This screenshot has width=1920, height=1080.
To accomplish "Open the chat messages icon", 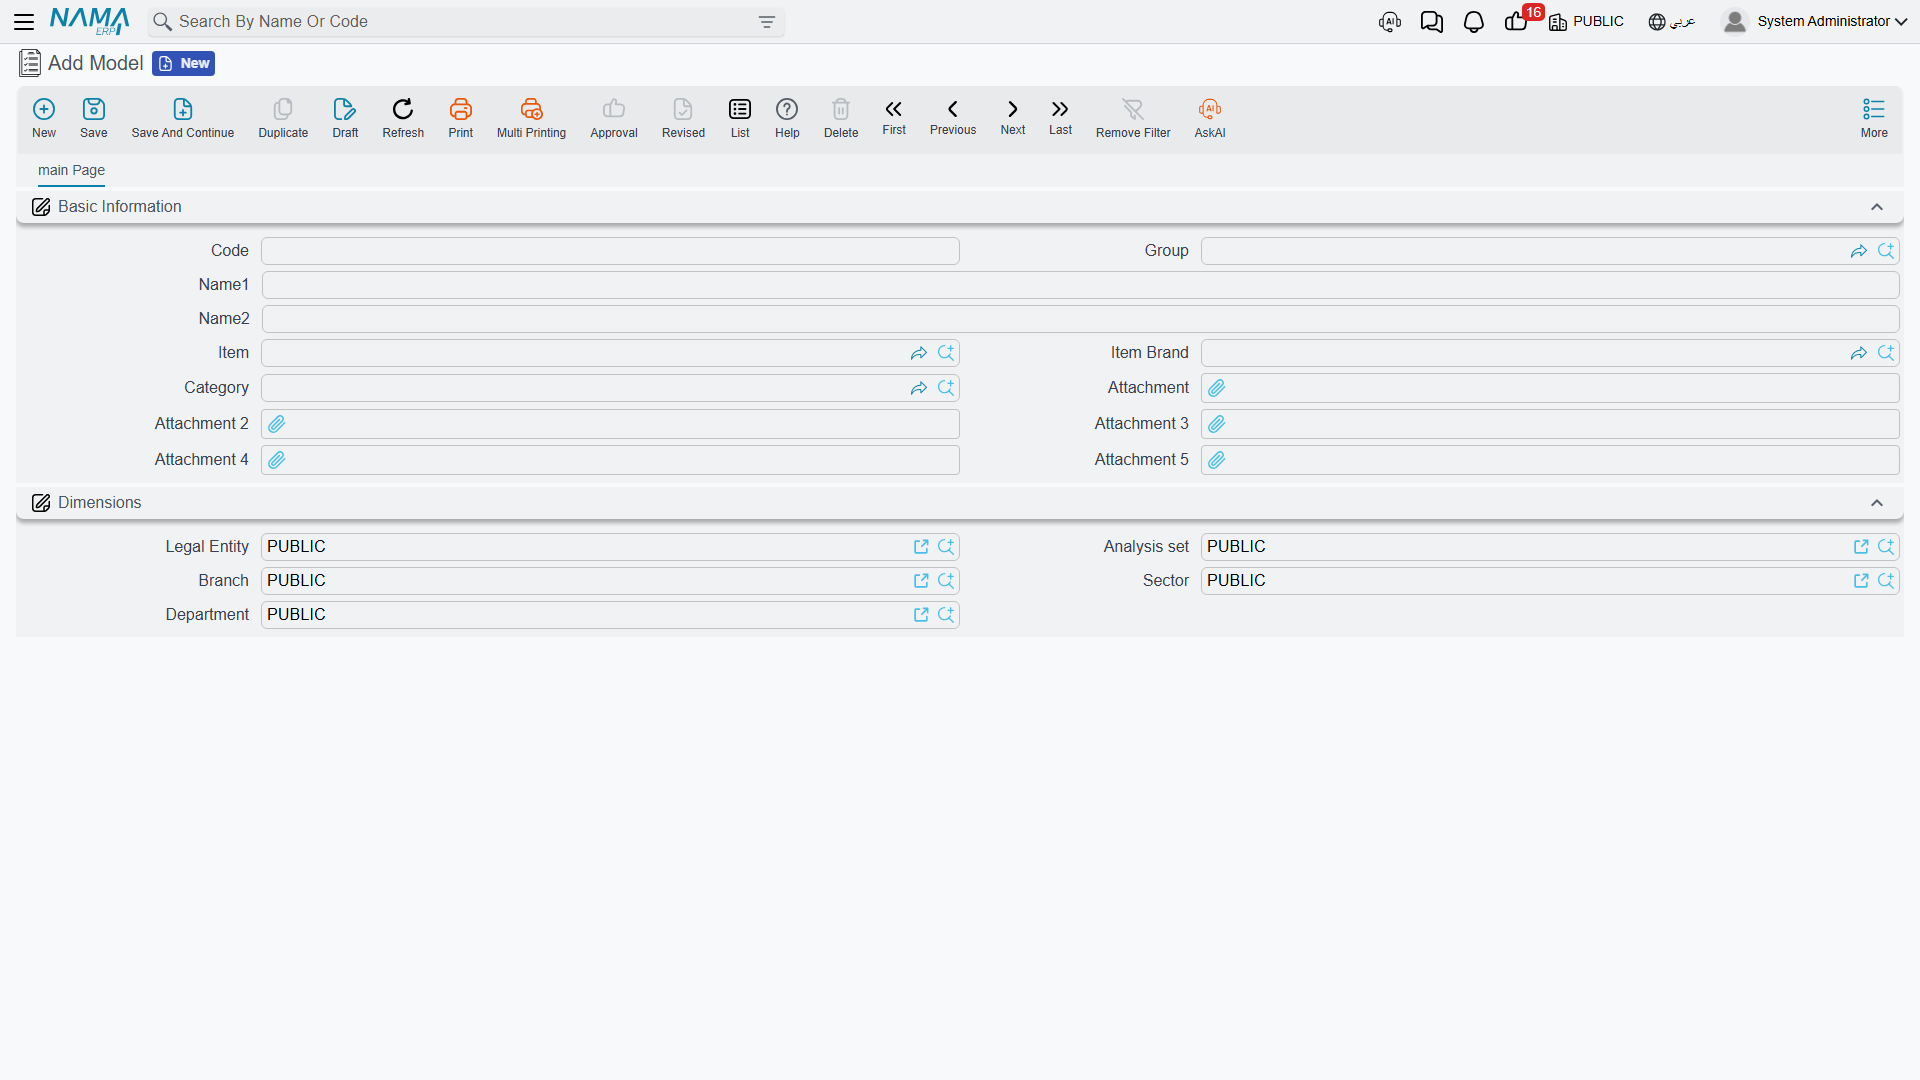I will pos(1432,22).
